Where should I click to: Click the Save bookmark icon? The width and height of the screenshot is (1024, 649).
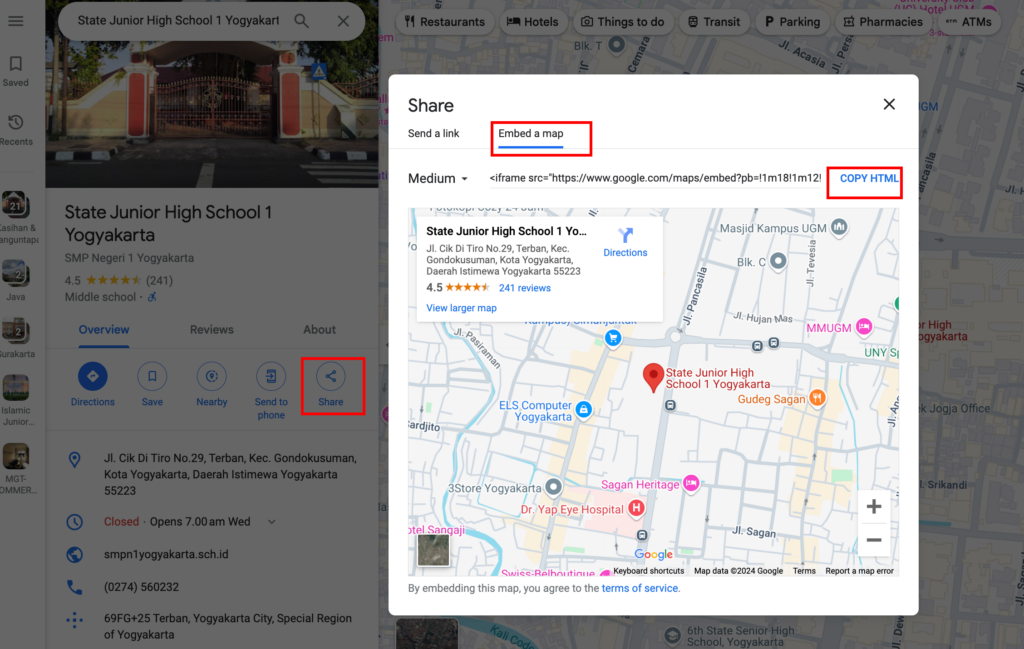pyautogui.click(x=152, y=376)
